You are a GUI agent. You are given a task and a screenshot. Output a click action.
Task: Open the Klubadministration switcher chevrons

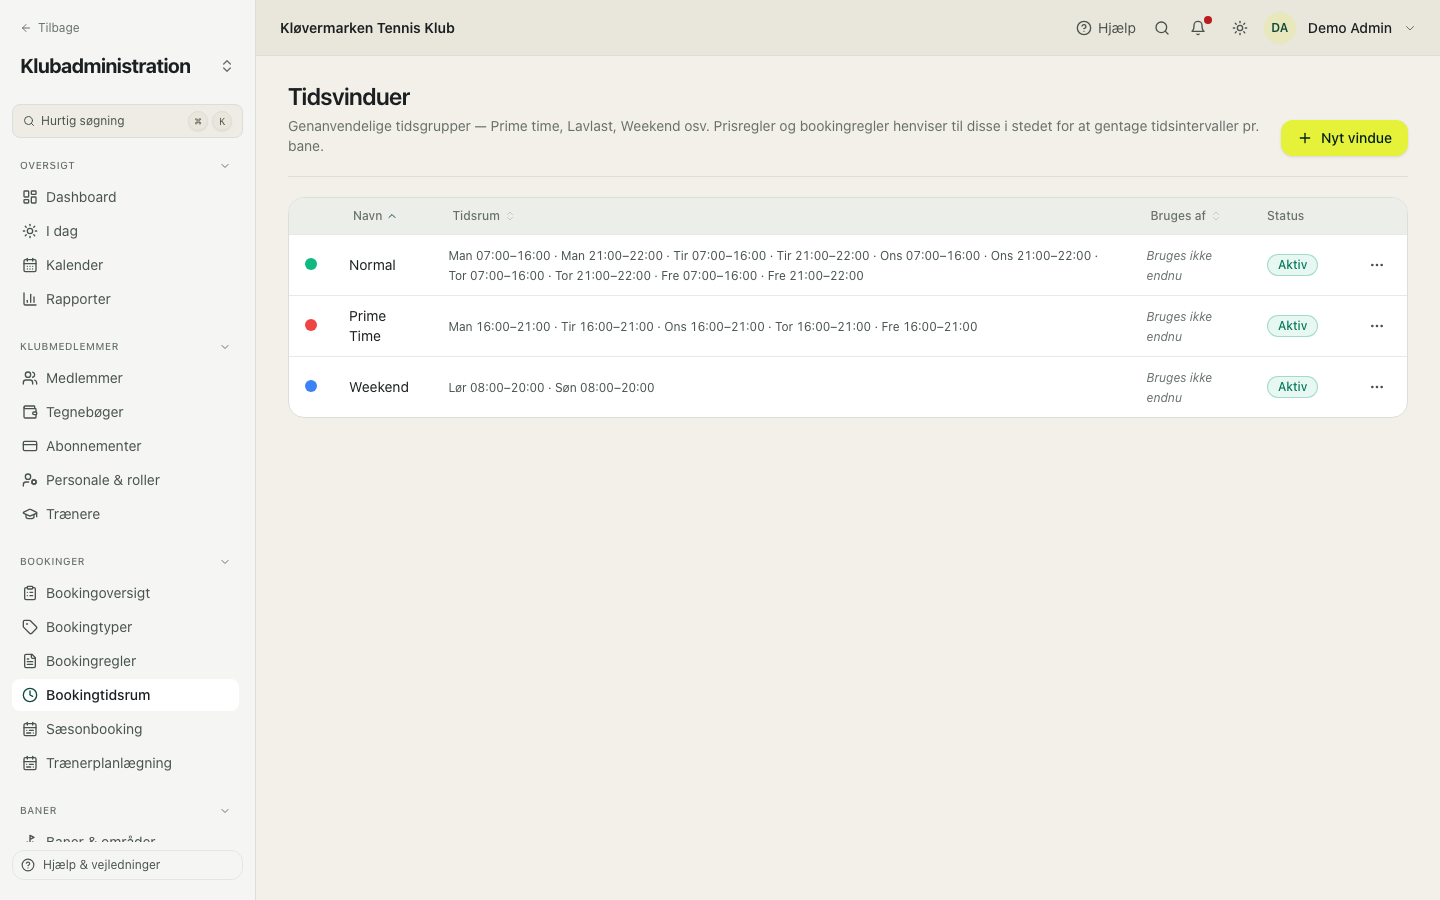pyautogui.click(x=227, y=66)
